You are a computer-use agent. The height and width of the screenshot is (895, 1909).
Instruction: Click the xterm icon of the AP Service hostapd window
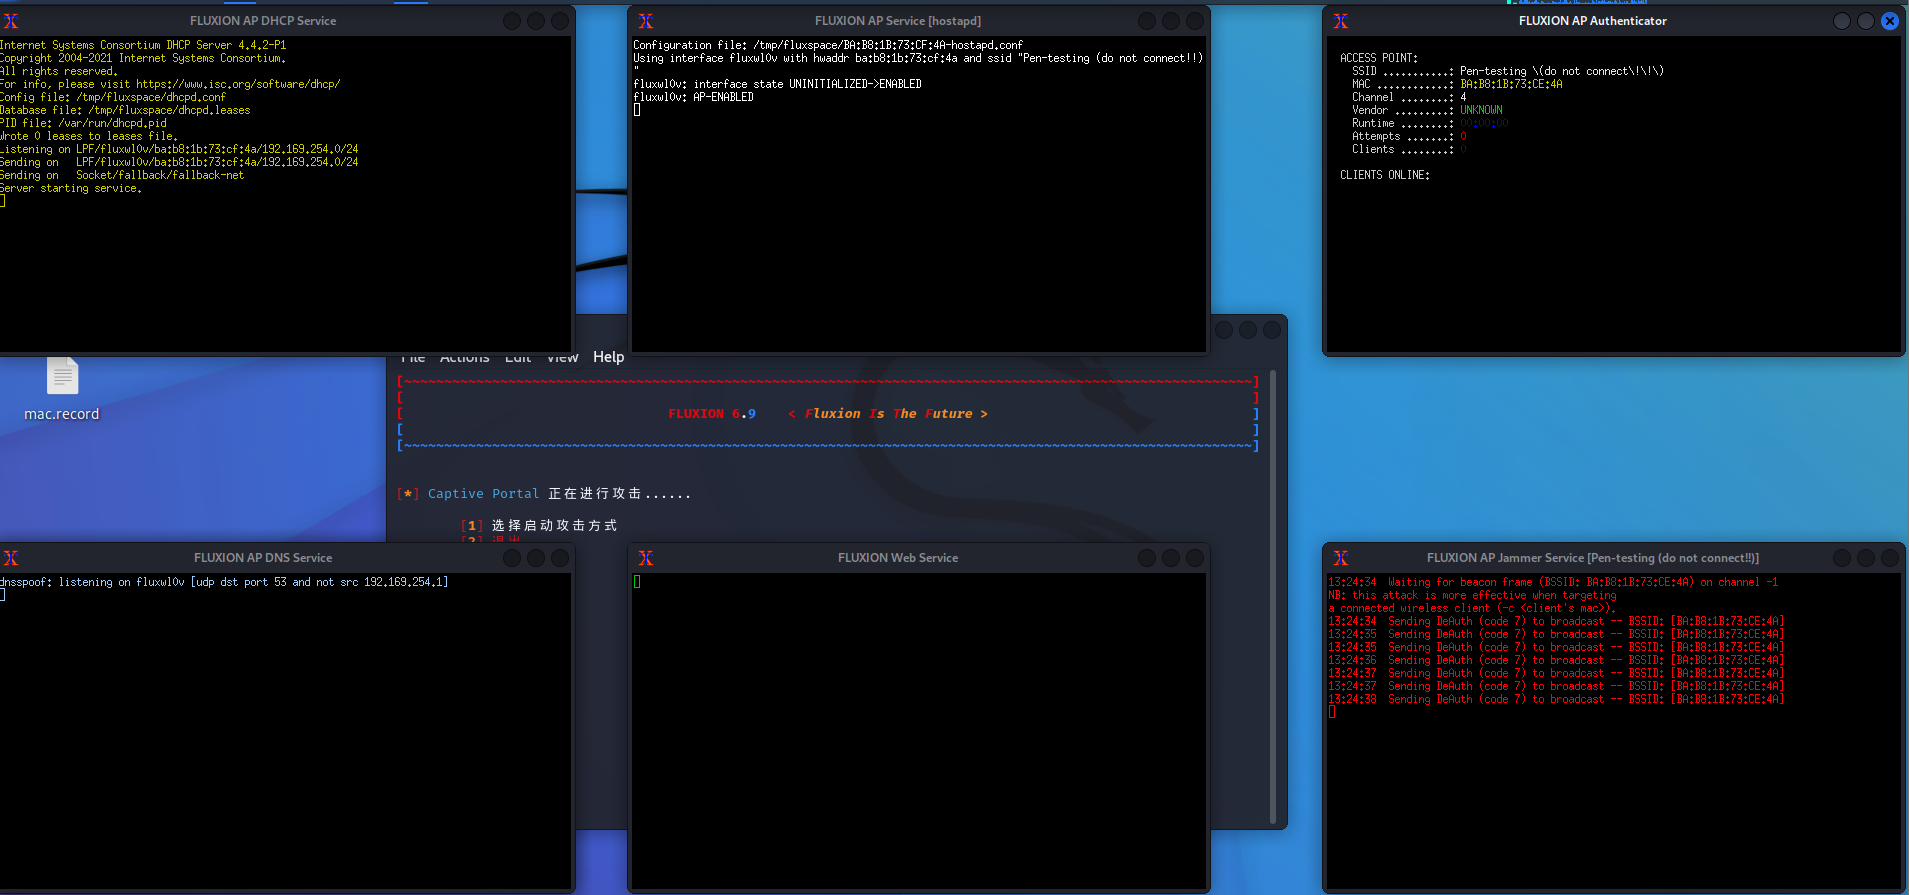[646, 21]
